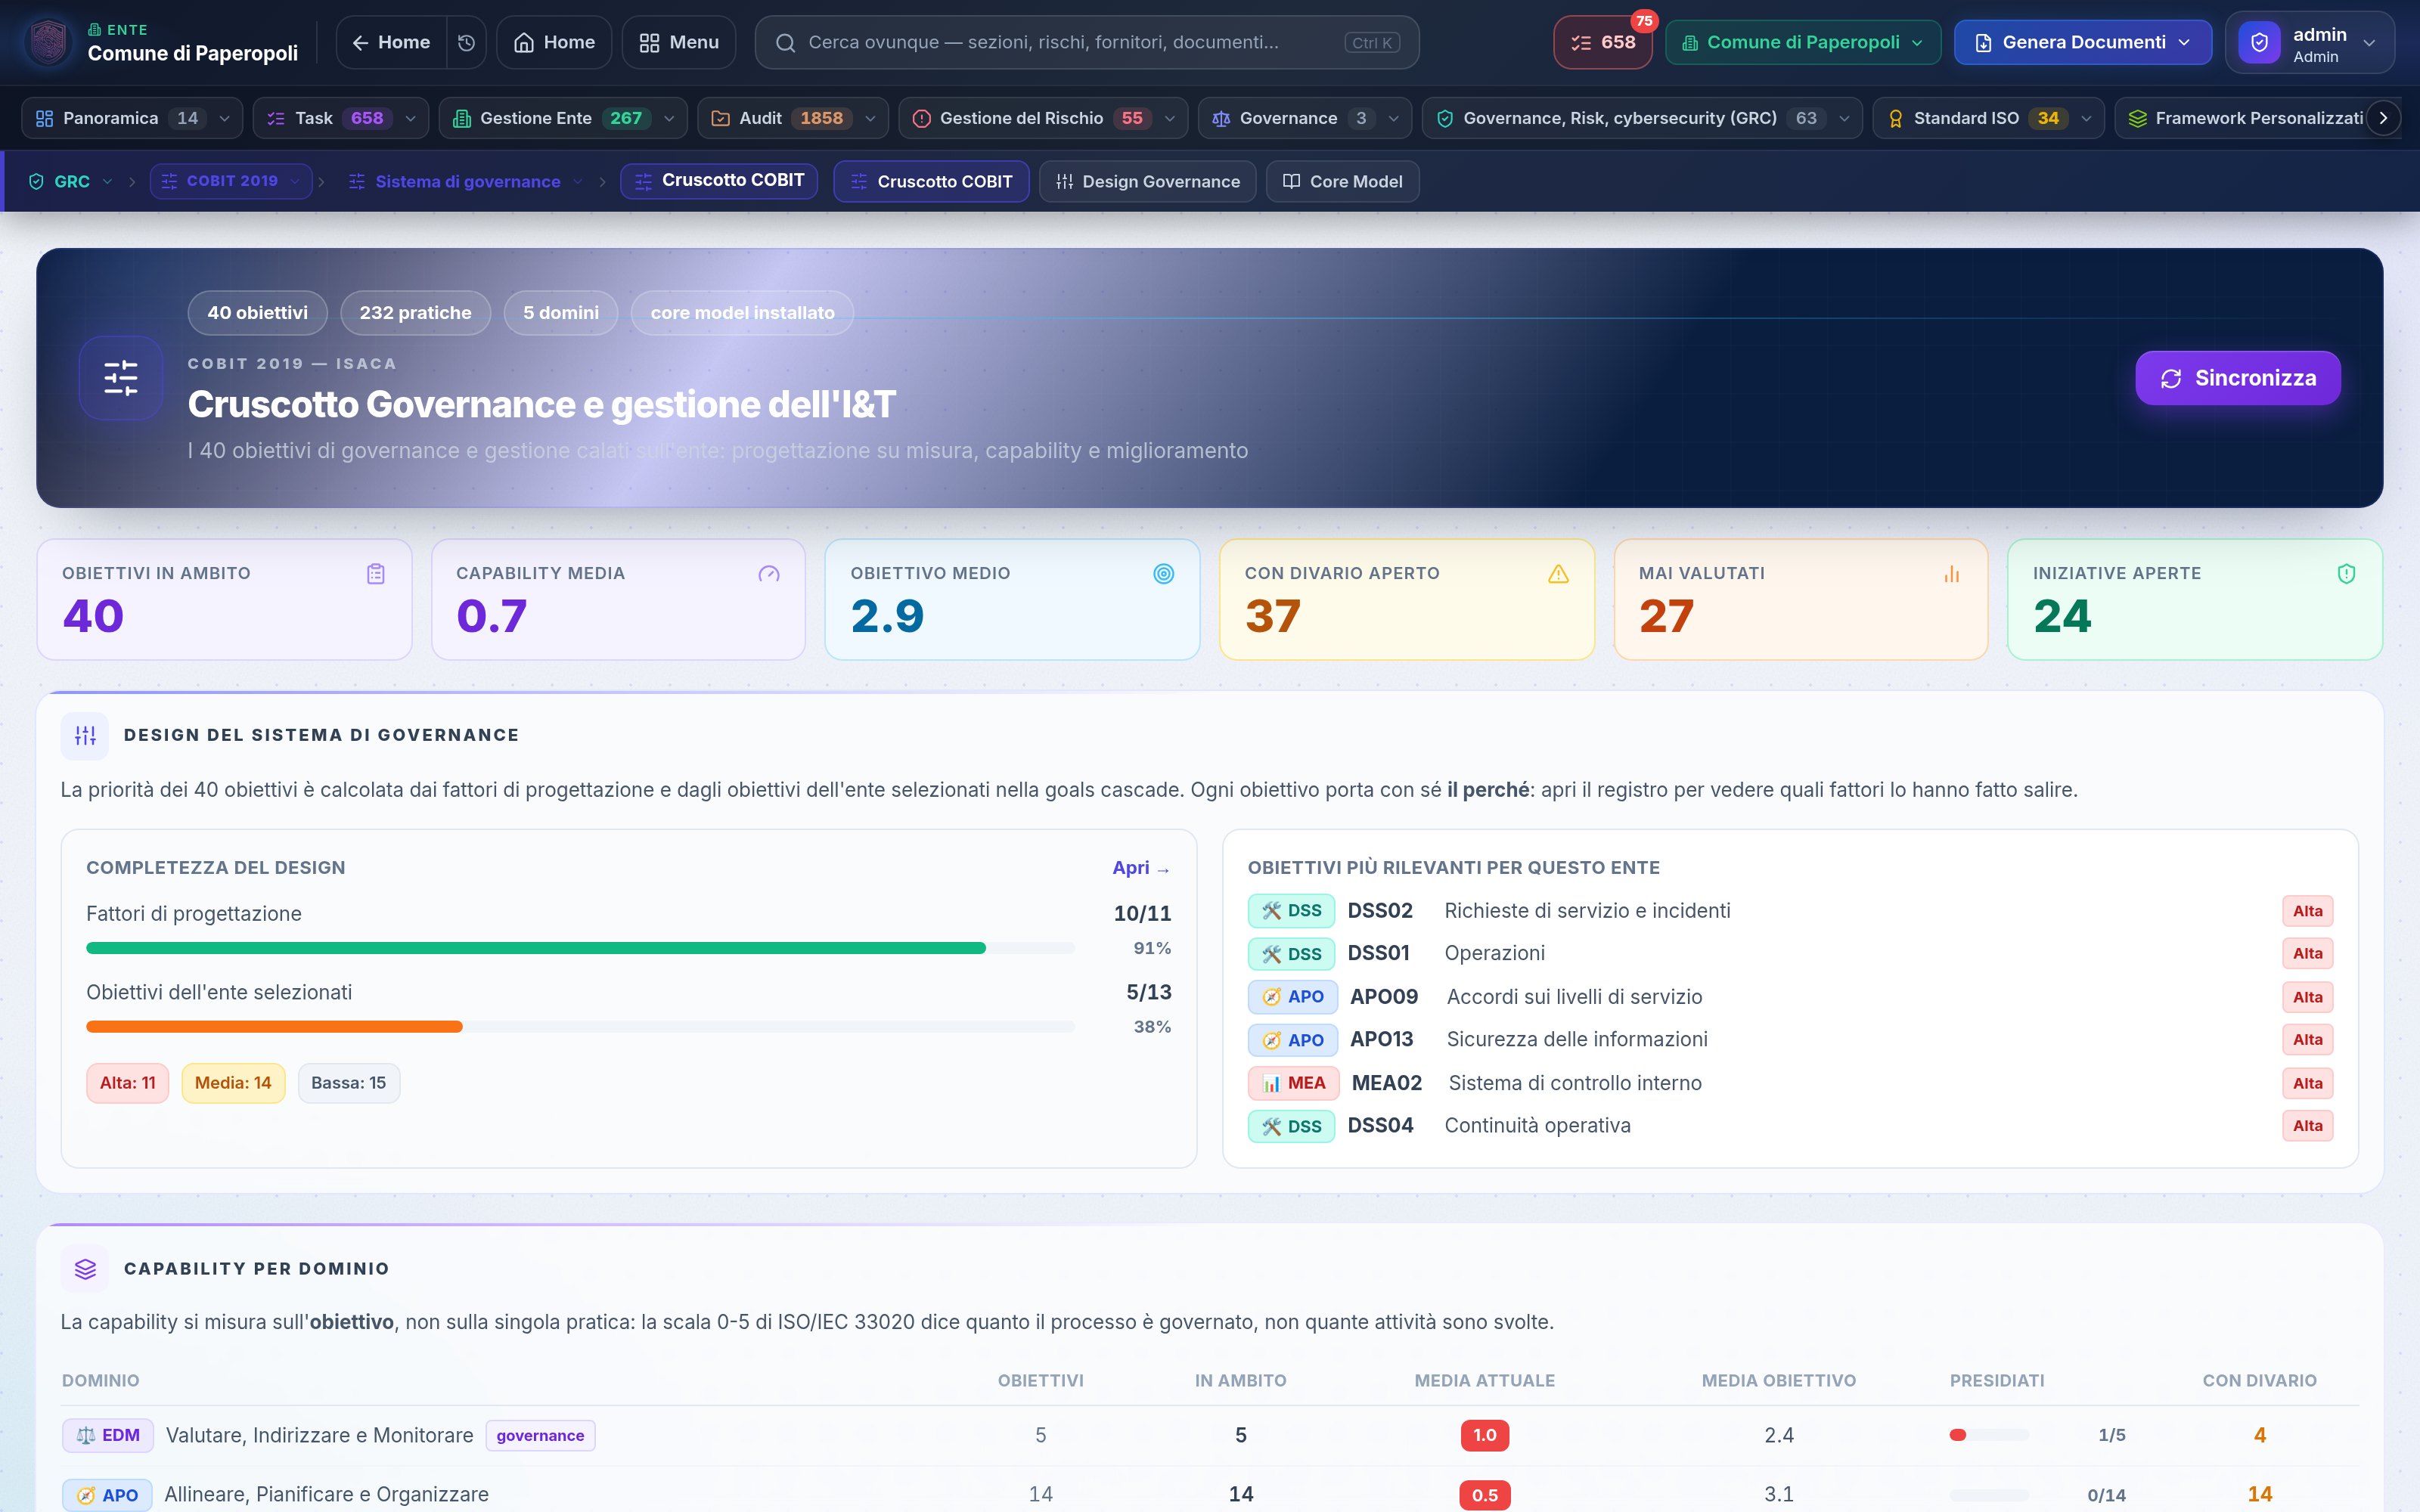The width and height of the screenshot is (2420, 1512).
Task: Click clipboard icon on Obiettivi in ambito card
Action: click(x=376, y=574)
